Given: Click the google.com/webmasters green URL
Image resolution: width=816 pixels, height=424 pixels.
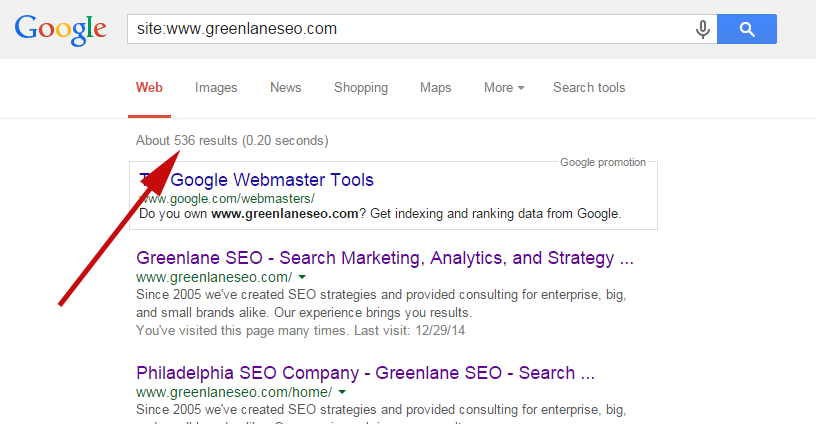Looking at the screenshot, I should [x=227, y=199].
